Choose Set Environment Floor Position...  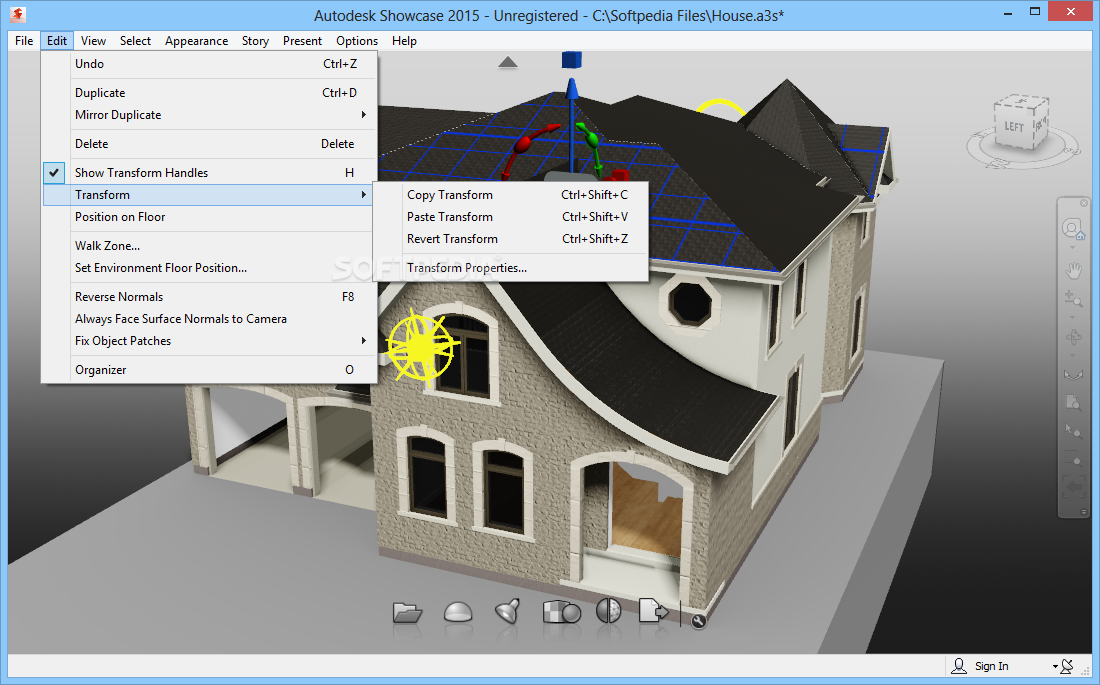coord(210,268)
